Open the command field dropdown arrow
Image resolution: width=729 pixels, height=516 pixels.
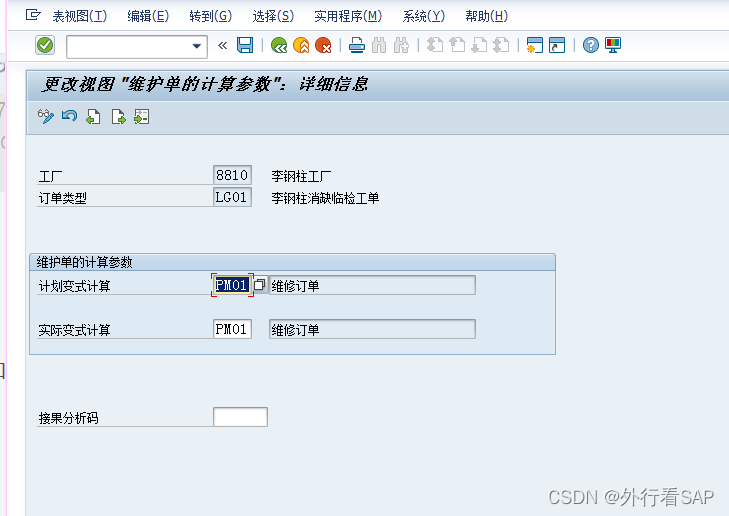tap(197, 46)
